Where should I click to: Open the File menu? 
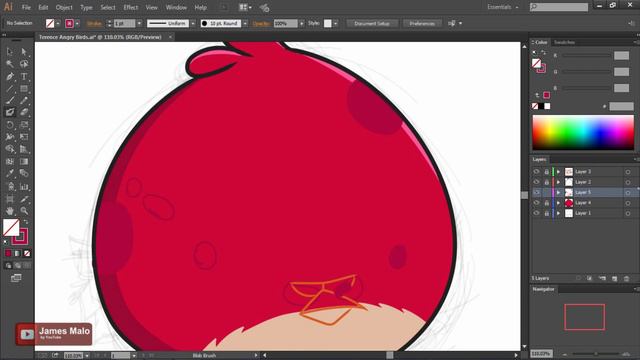(x=26, y=7)
